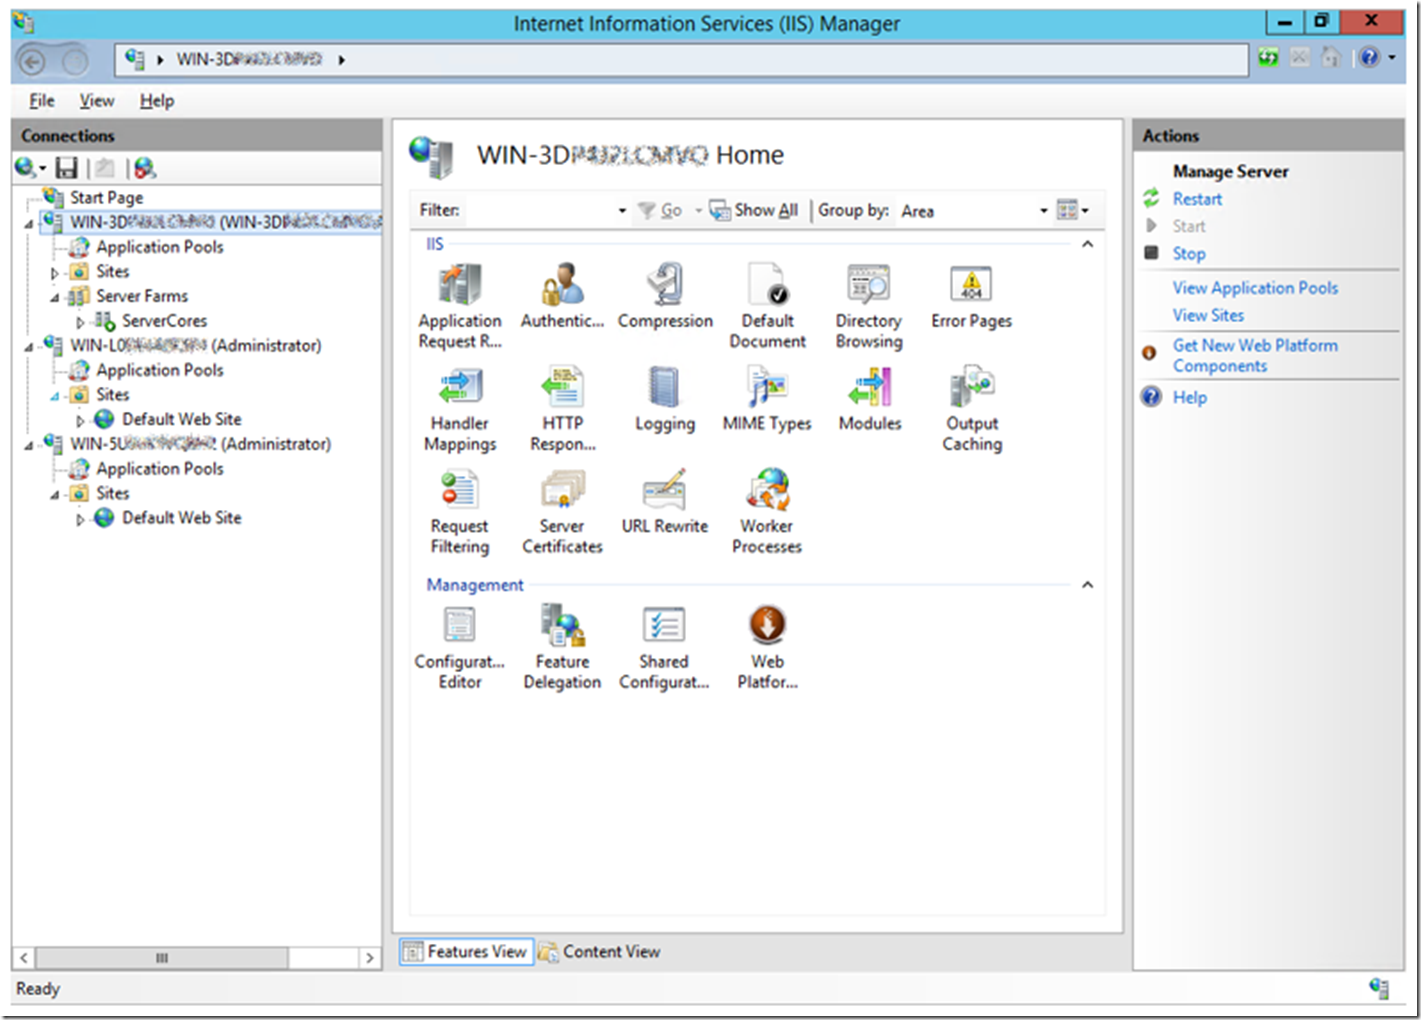
Task: Click Restart in Actions pane
Action: coord(1197,198)
